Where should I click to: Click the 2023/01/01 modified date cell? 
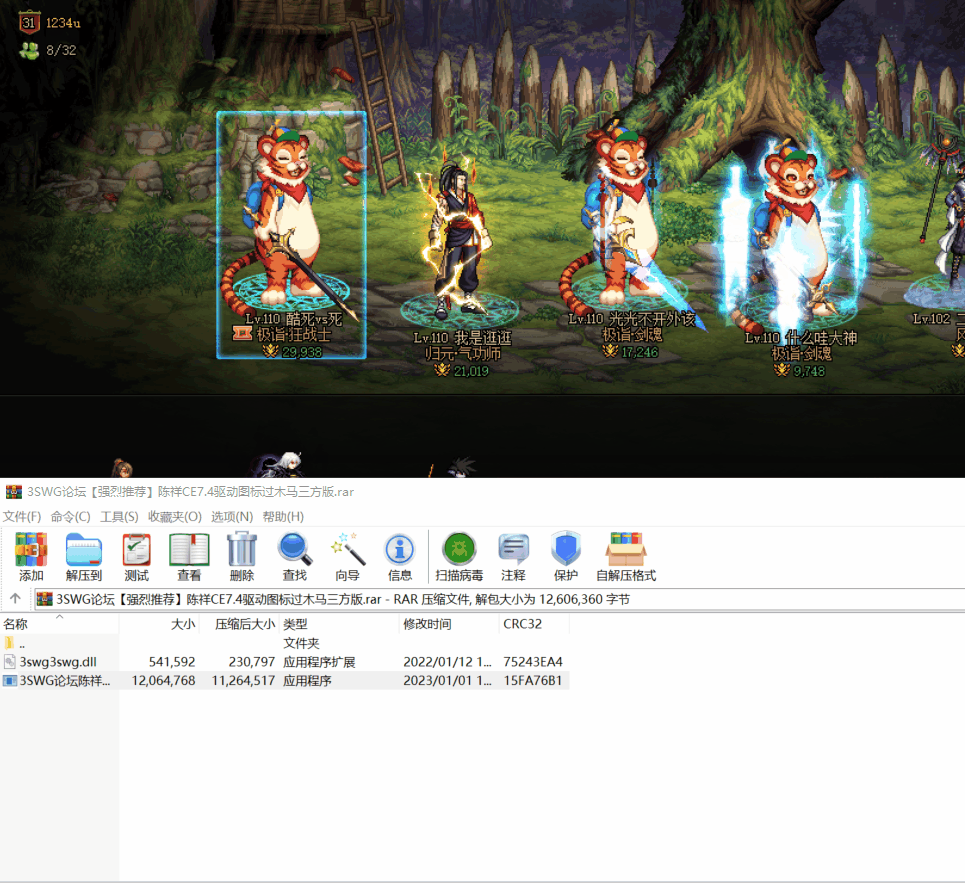[447, 681]
